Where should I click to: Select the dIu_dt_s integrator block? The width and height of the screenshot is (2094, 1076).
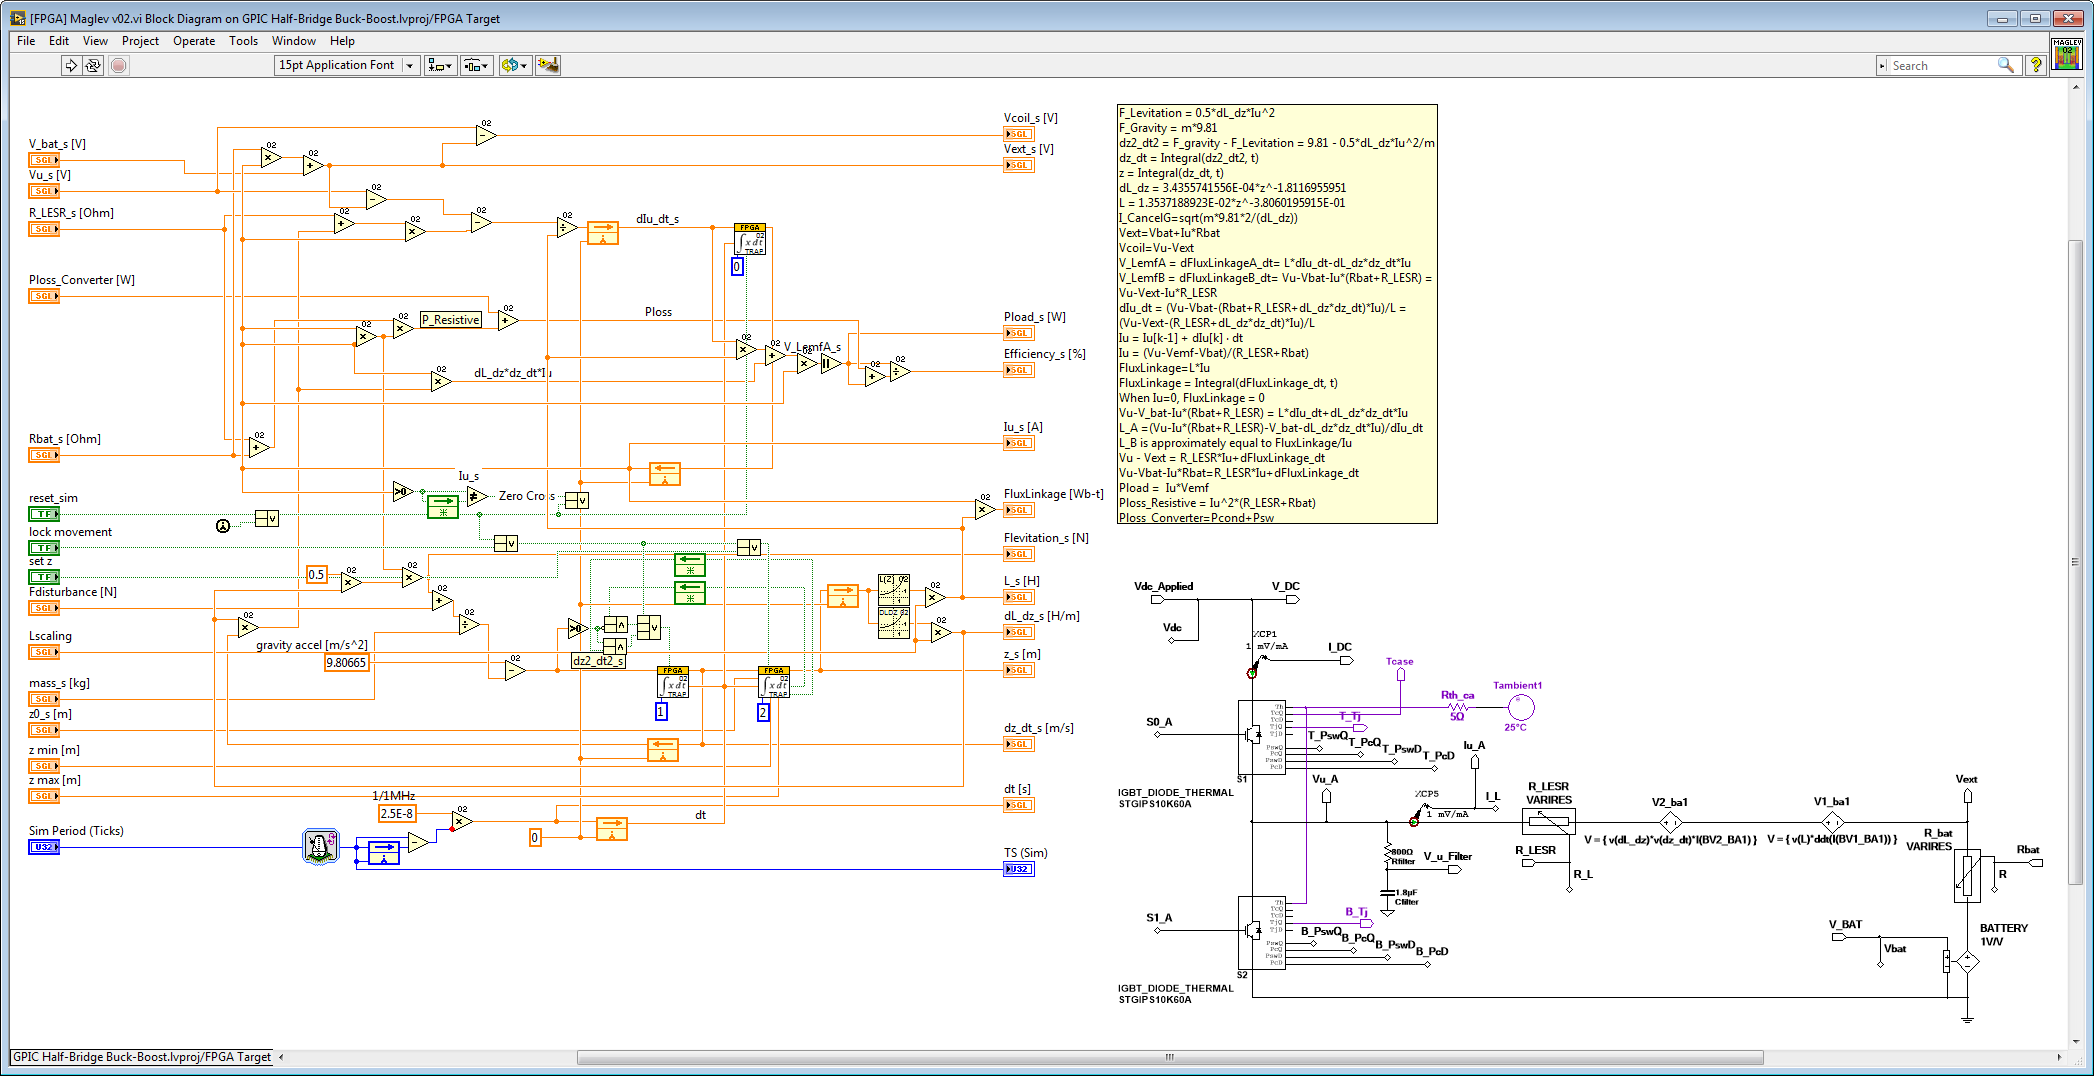coord(750,239)
